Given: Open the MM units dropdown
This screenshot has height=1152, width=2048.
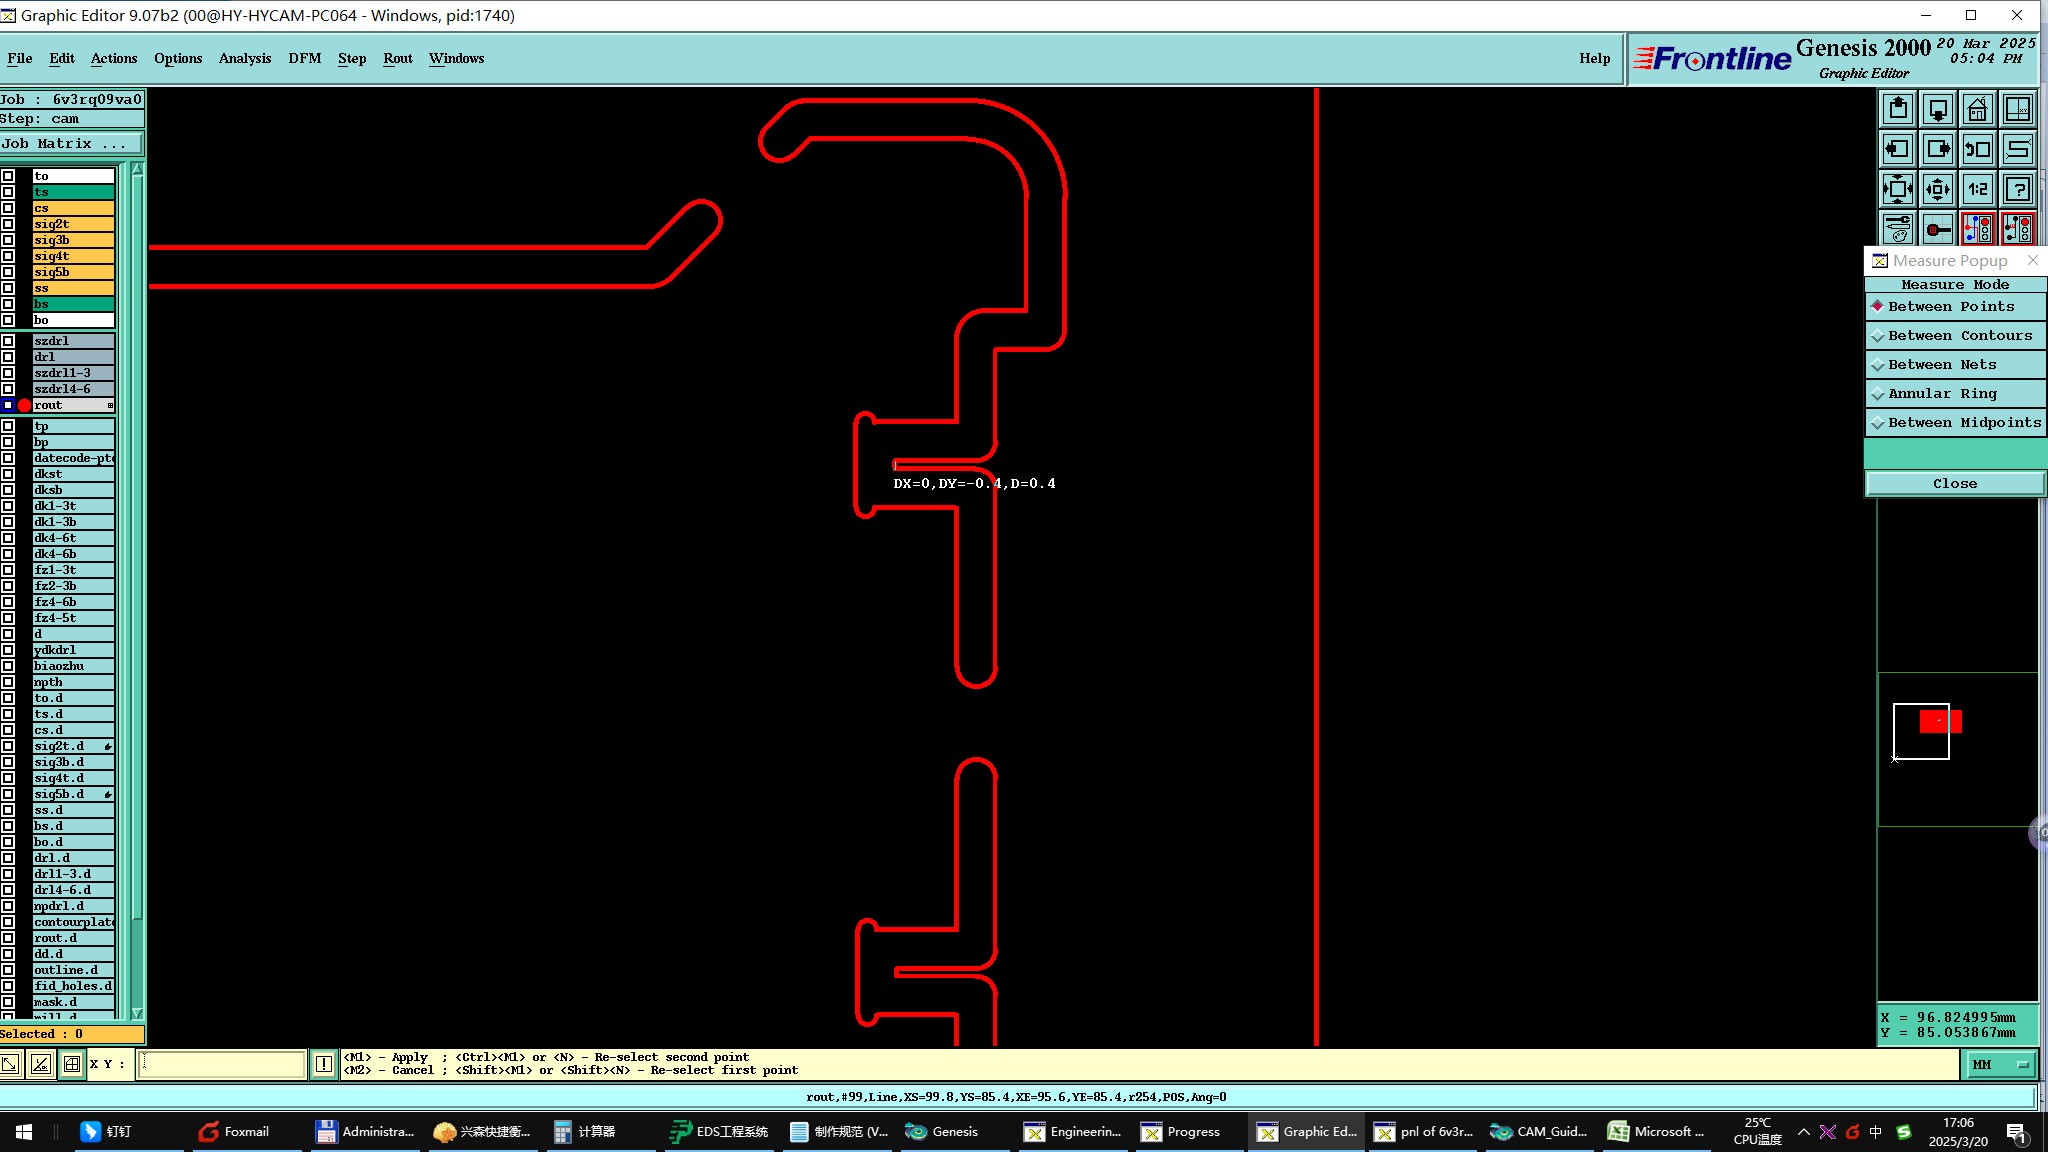Looking at the screenshot, I should point(2000,1065).
